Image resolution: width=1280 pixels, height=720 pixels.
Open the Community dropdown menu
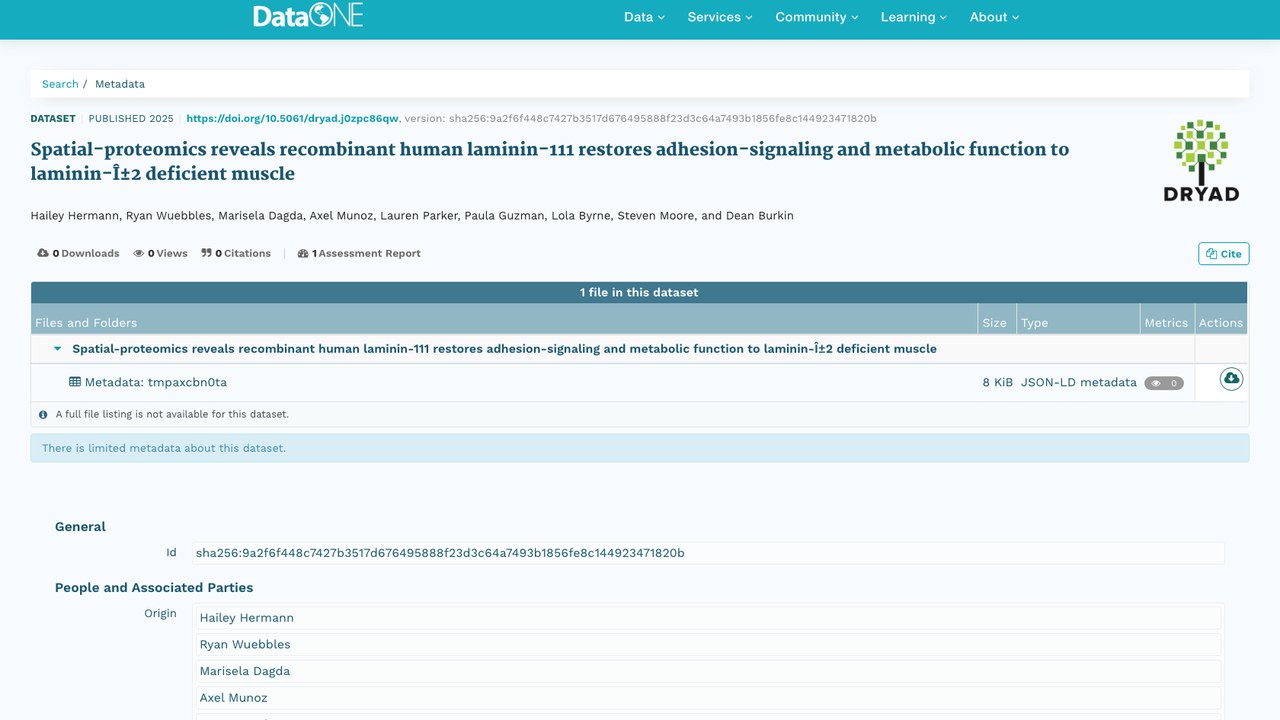(x=817, y=17)
